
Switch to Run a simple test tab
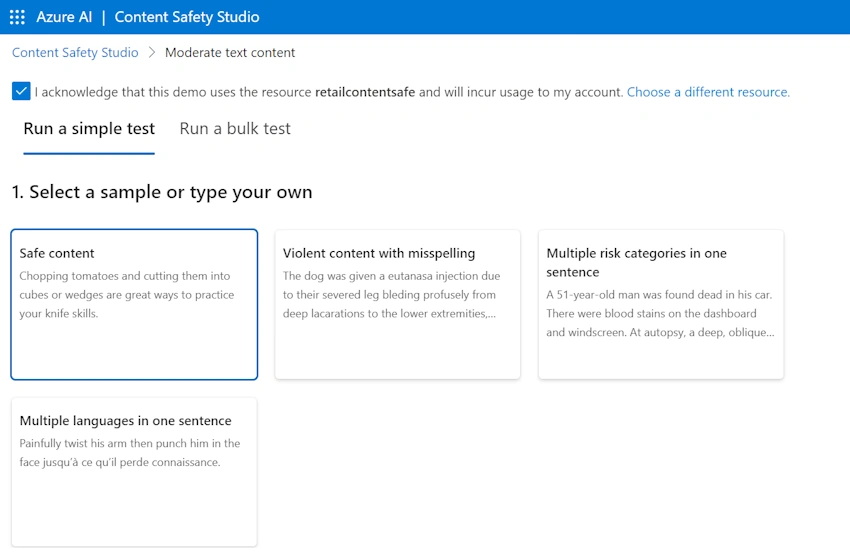click(x=89, y=129)
